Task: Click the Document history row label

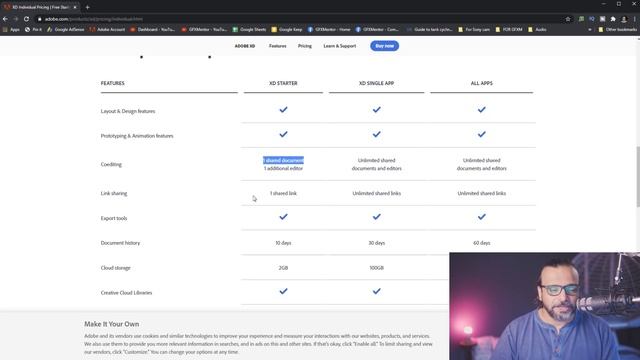Action: [x=120, y=243]
